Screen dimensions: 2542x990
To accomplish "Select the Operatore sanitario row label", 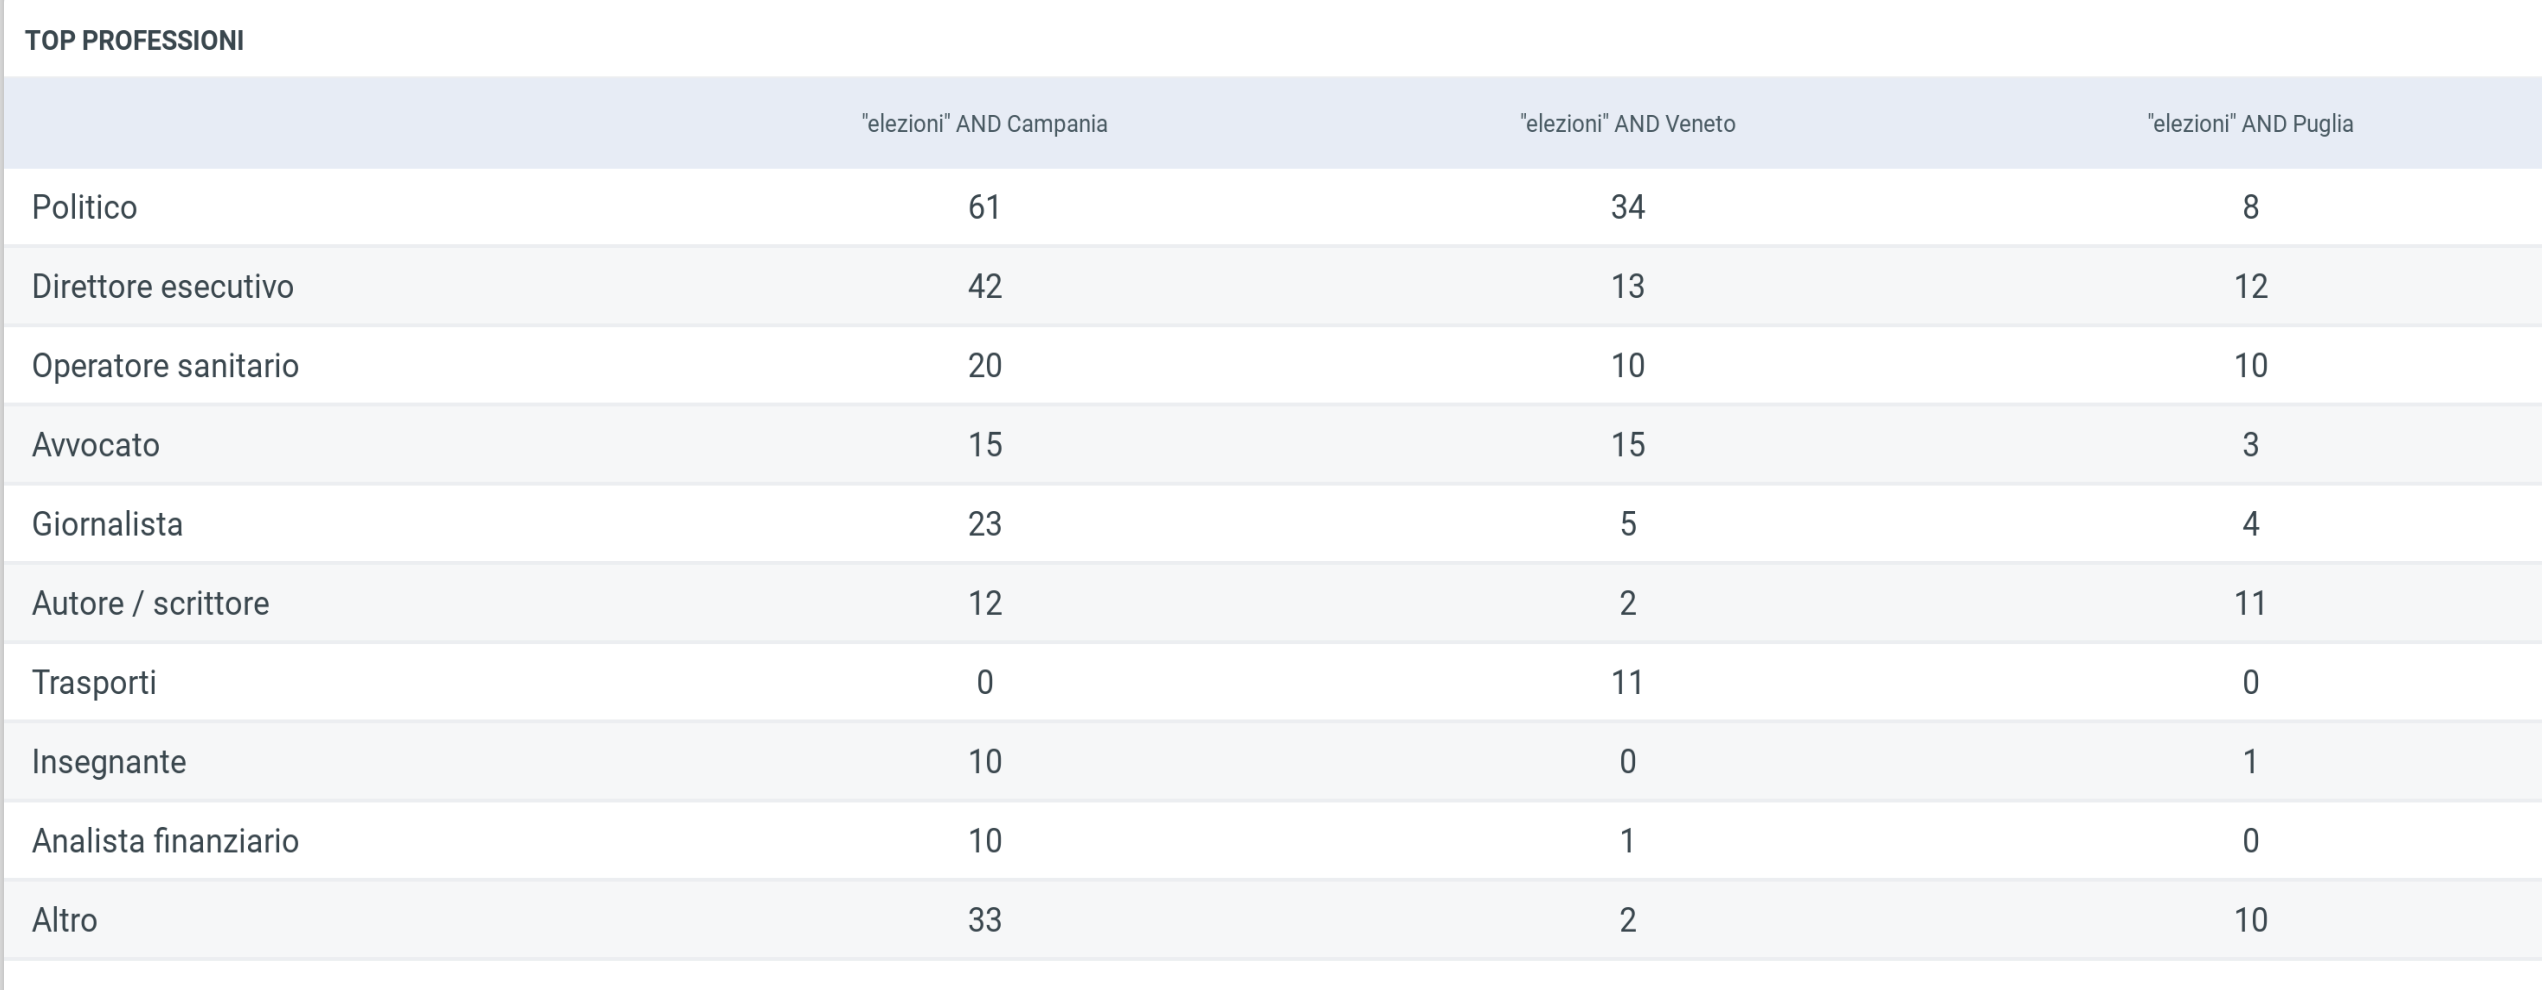I will (165, 365).
